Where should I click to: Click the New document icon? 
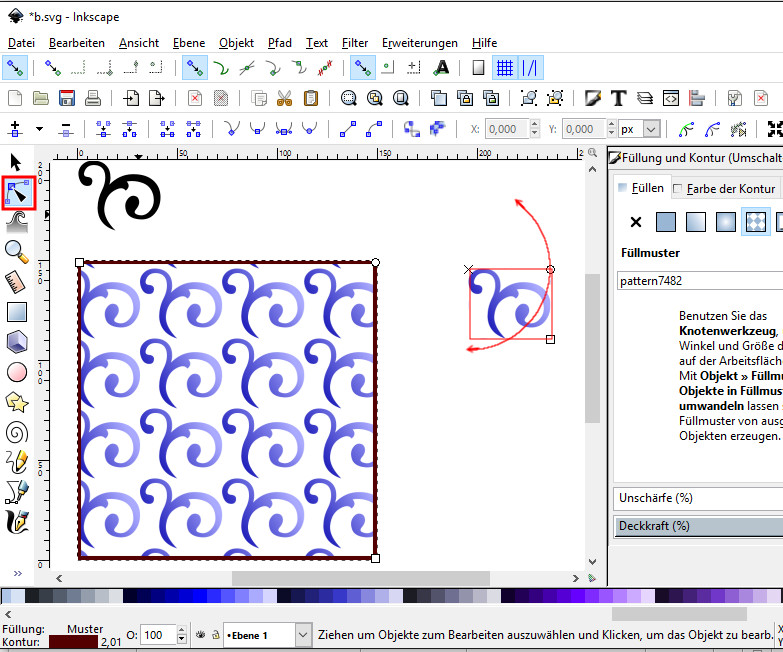click(x=15, y=98)
